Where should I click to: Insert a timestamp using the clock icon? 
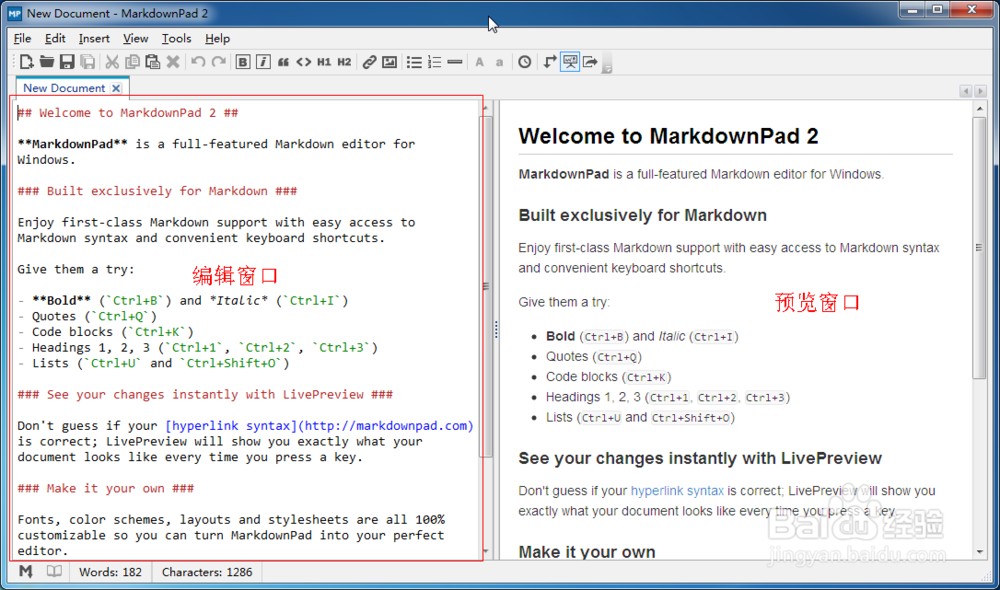524,61
